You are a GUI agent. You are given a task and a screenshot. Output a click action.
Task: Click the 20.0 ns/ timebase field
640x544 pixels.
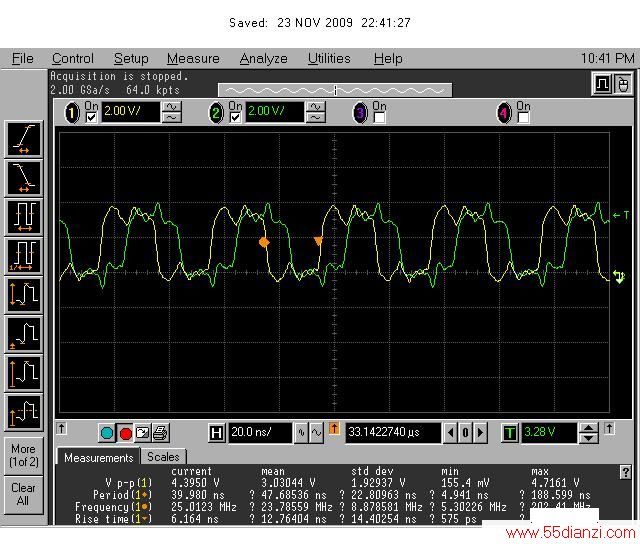(x=260, y=433)
